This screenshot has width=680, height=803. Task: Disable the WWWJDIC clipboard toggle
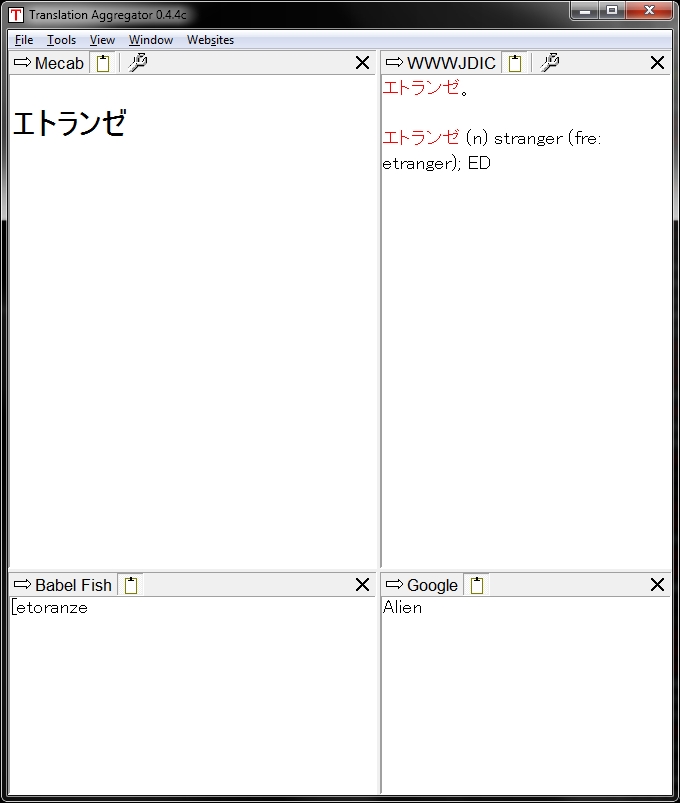514,64
